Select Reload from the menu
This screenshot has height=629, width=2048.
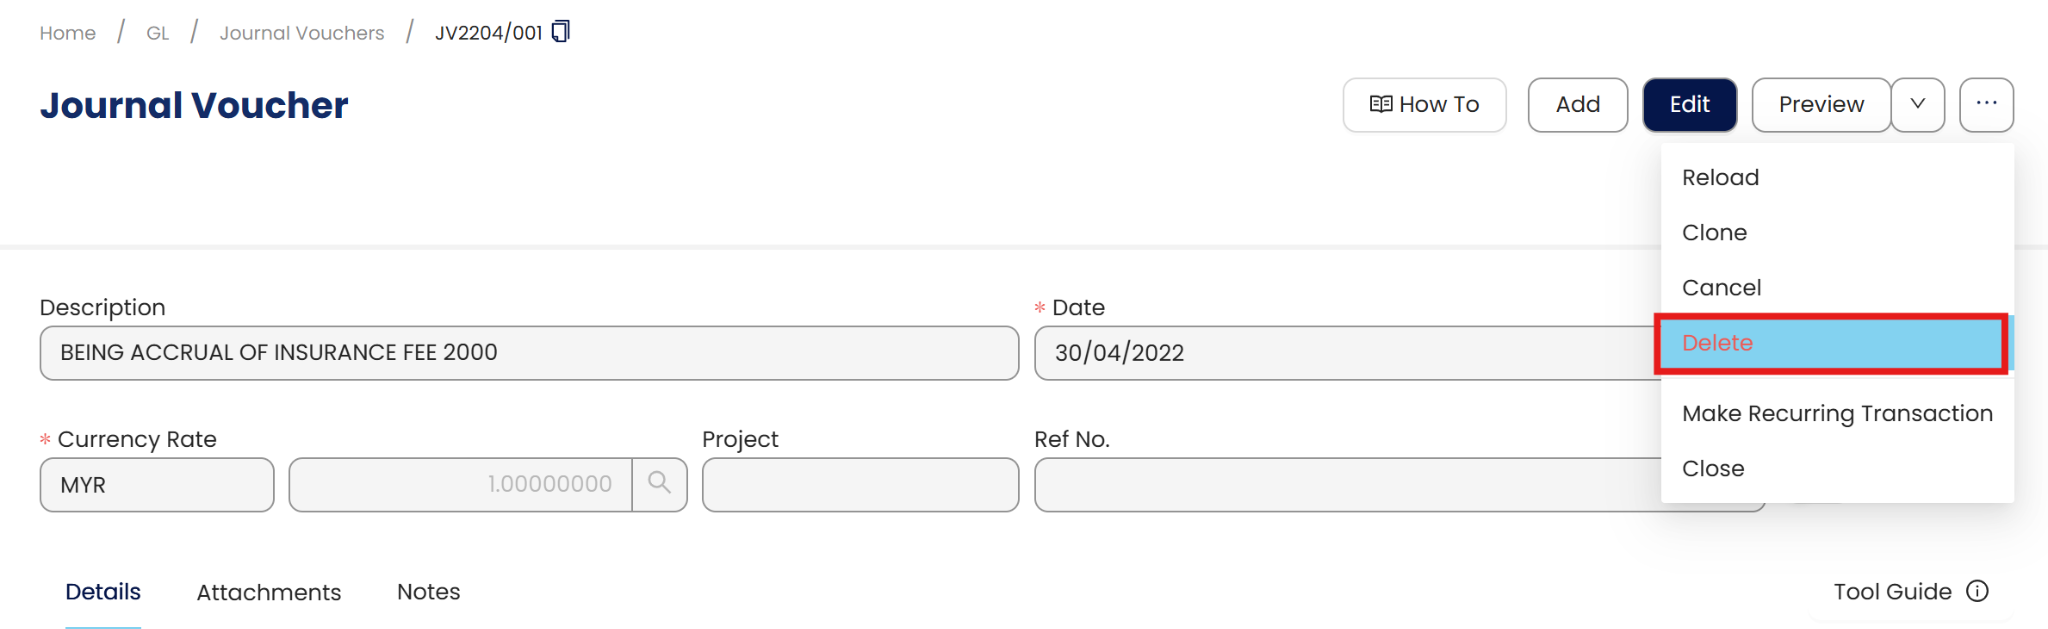[x=1720, y=177]
